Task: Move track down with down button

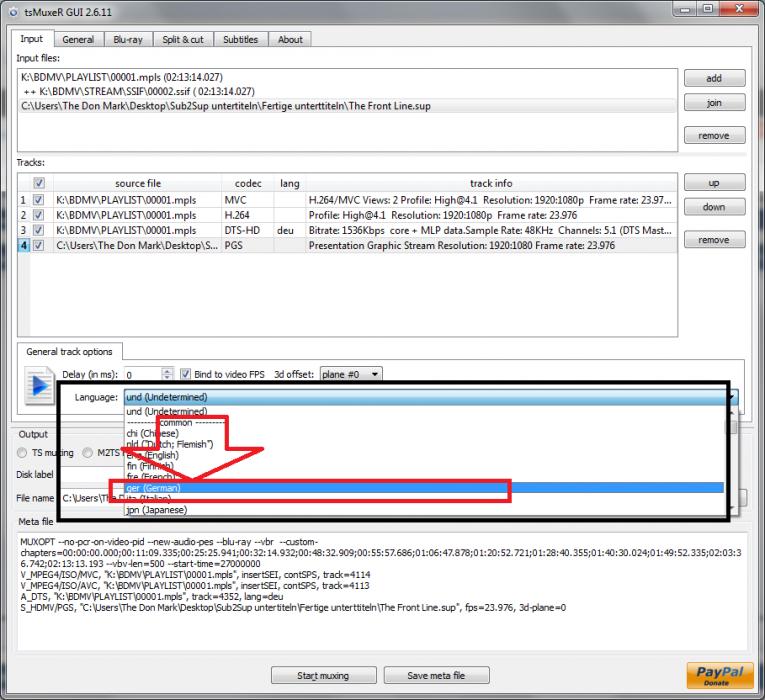Action: pos(714,207)
